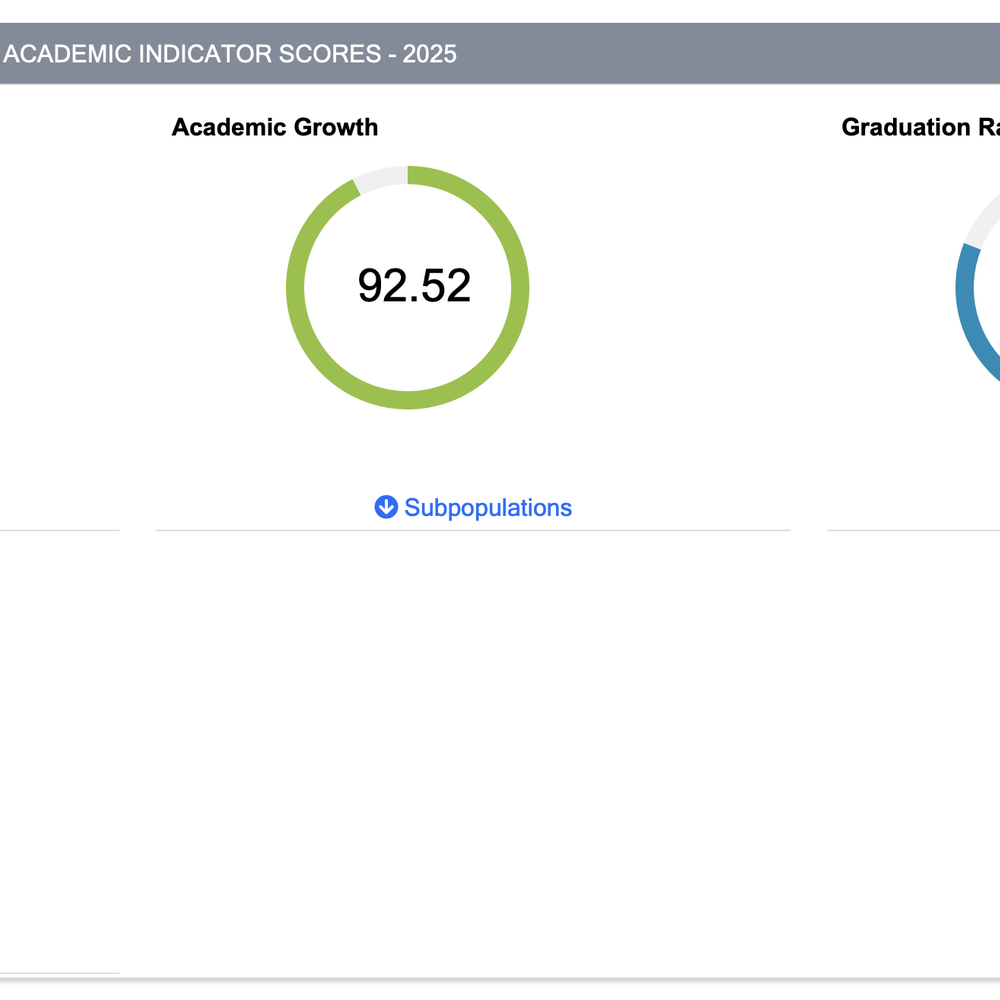Click the blue down-arrow Subpopulations icon

[386, 507]
